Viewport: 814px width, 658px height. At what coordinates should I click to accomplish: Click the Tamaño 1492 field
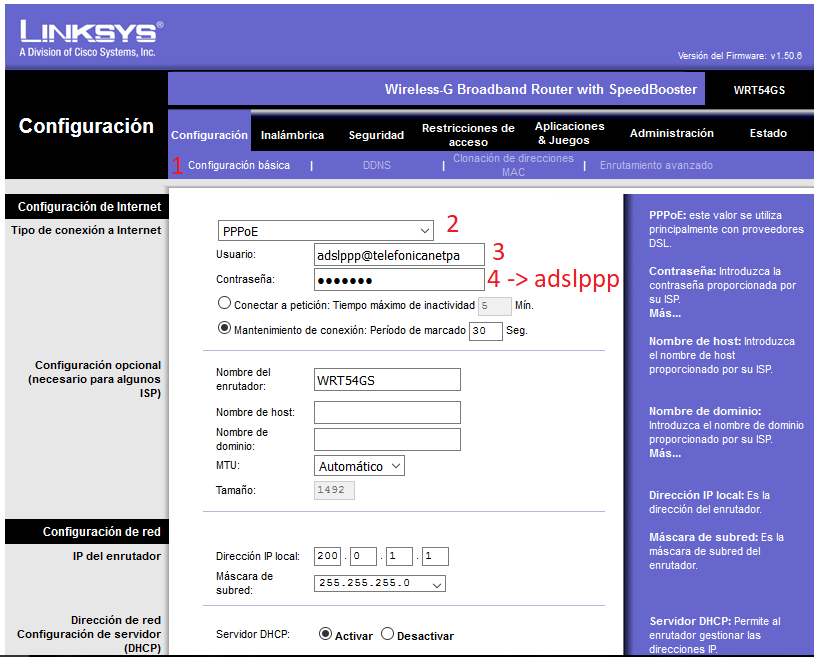(334, 490)
